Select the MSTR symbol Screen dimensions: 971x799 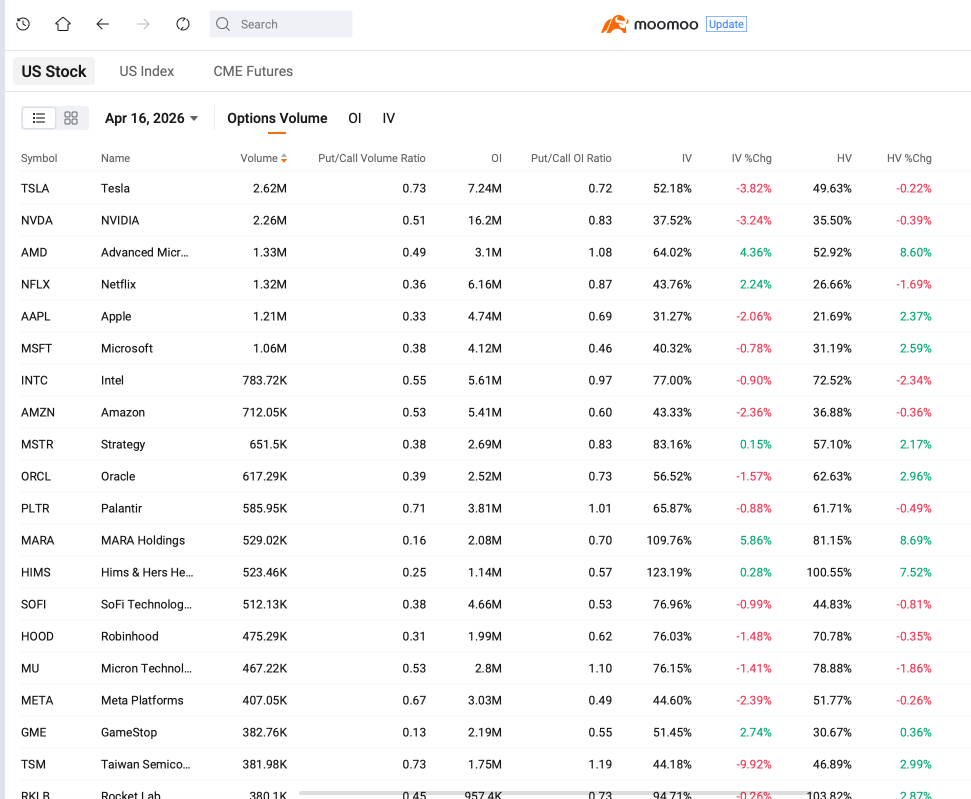point(37,445)
